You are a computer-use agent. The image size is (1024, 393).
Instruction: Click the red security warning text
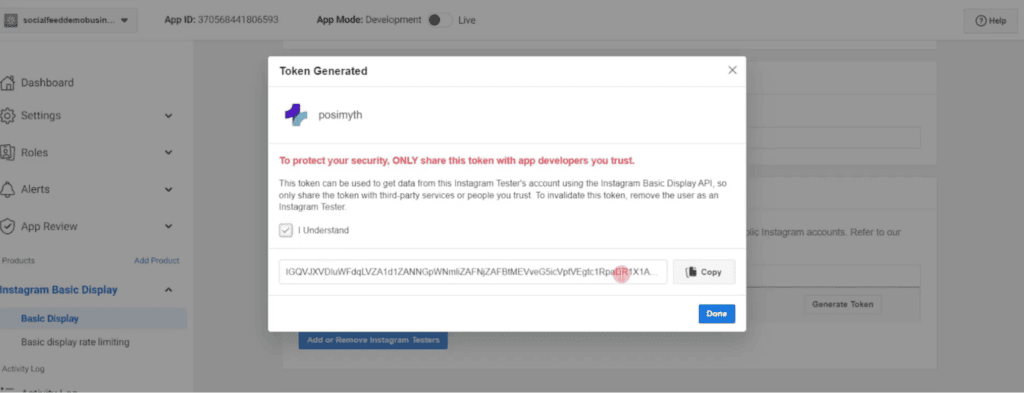[x=456, y=161]
